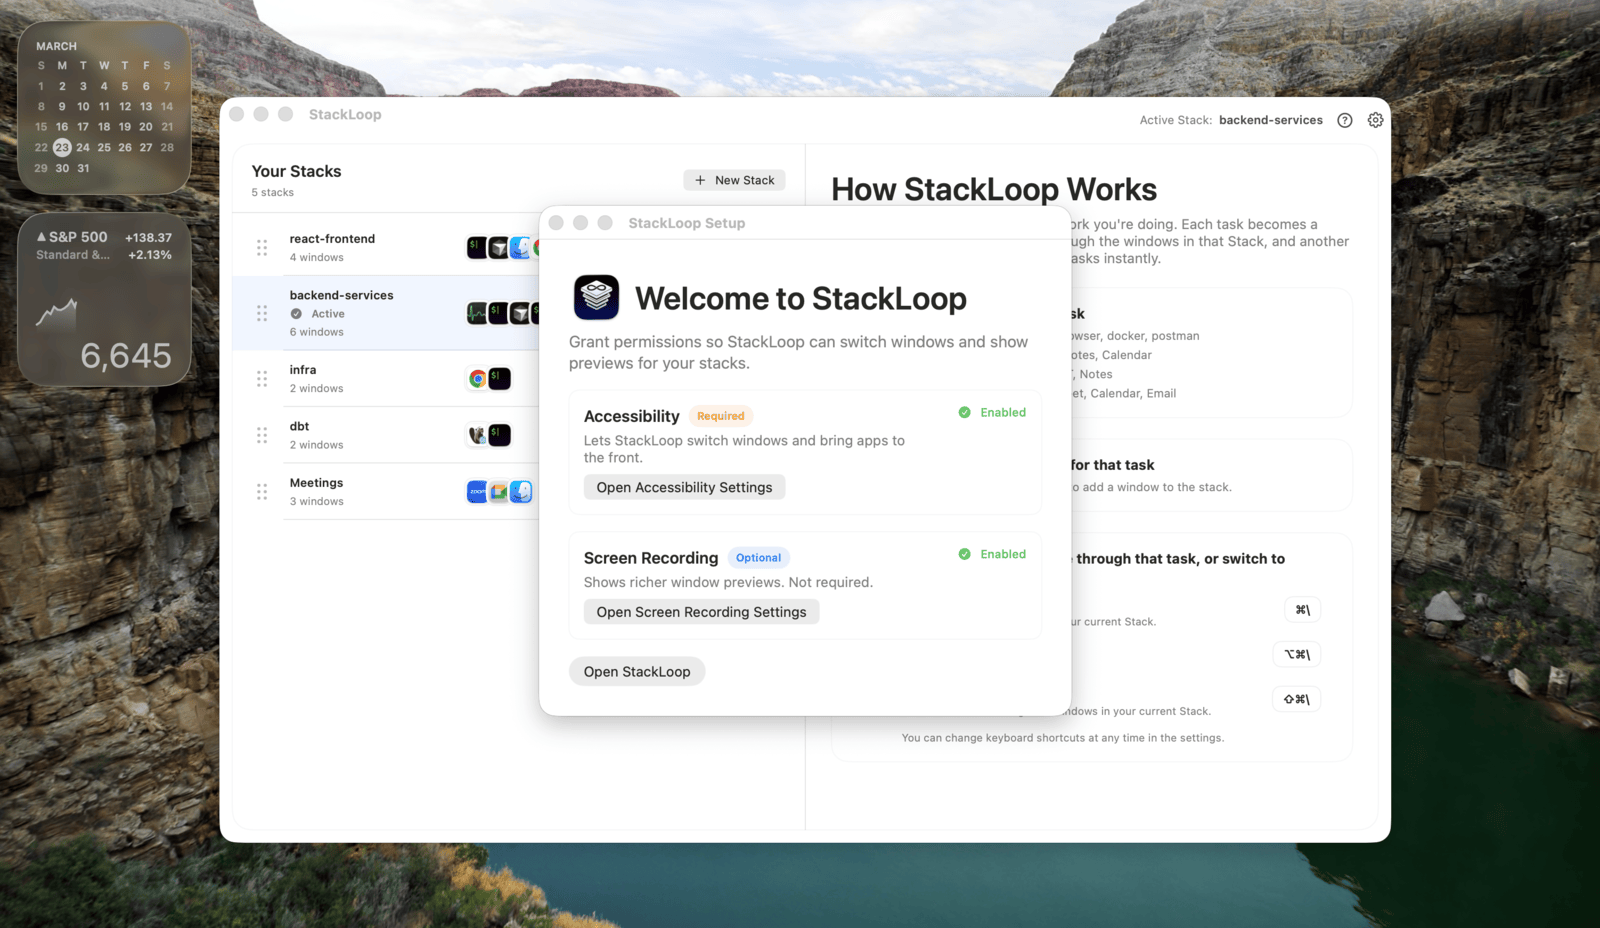Click the drag handle beside the Meetings stack

pos(261,491)
